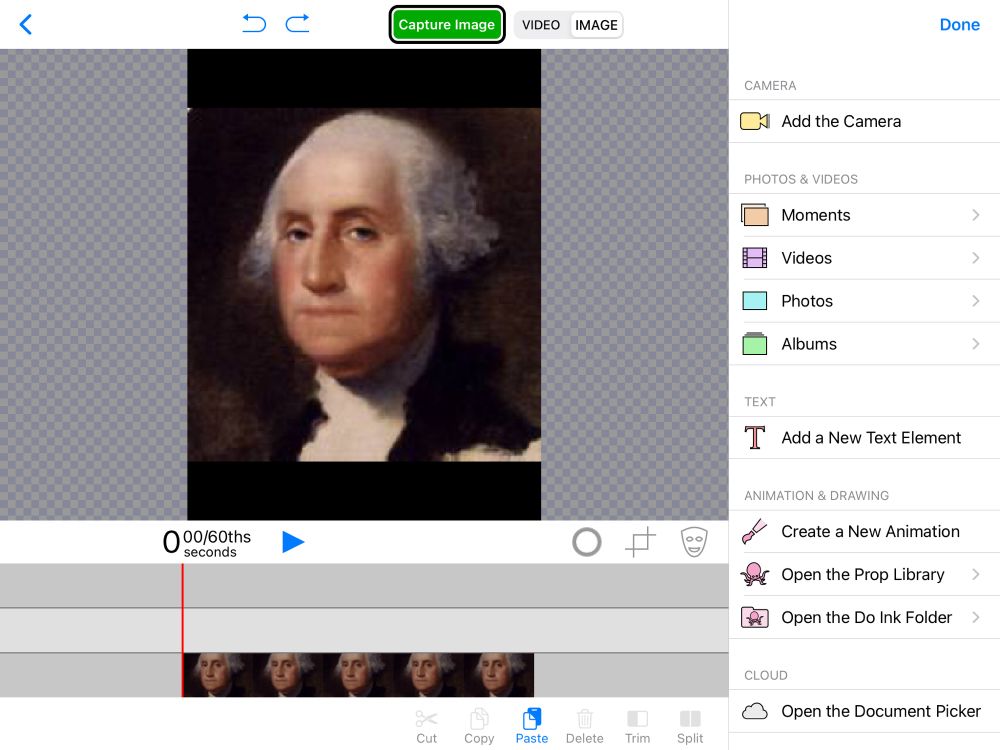Choose Open the Prop Library
The image size is (1000, 750).
click(x=864, y=574)
